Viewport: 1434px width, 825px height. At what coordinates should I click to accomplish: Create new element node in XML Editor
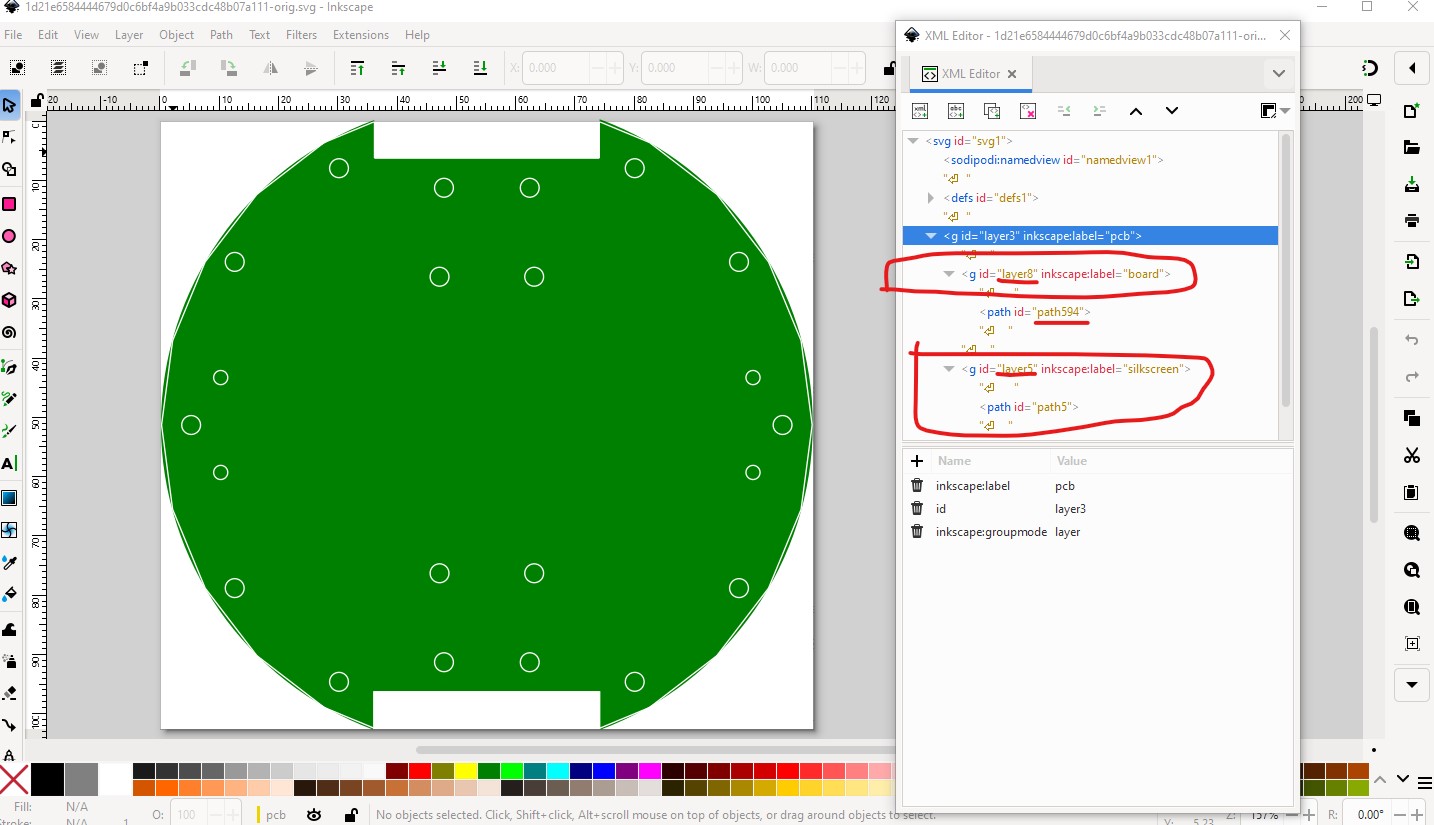[920, 111]
